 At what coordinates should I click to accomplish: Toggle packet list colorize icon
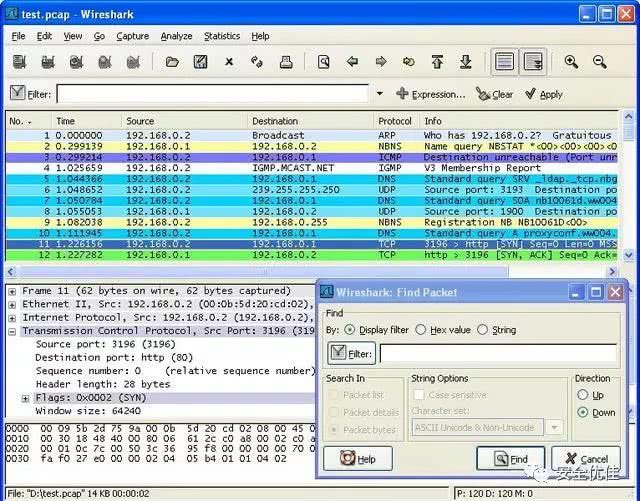click(x=504, y=62)
